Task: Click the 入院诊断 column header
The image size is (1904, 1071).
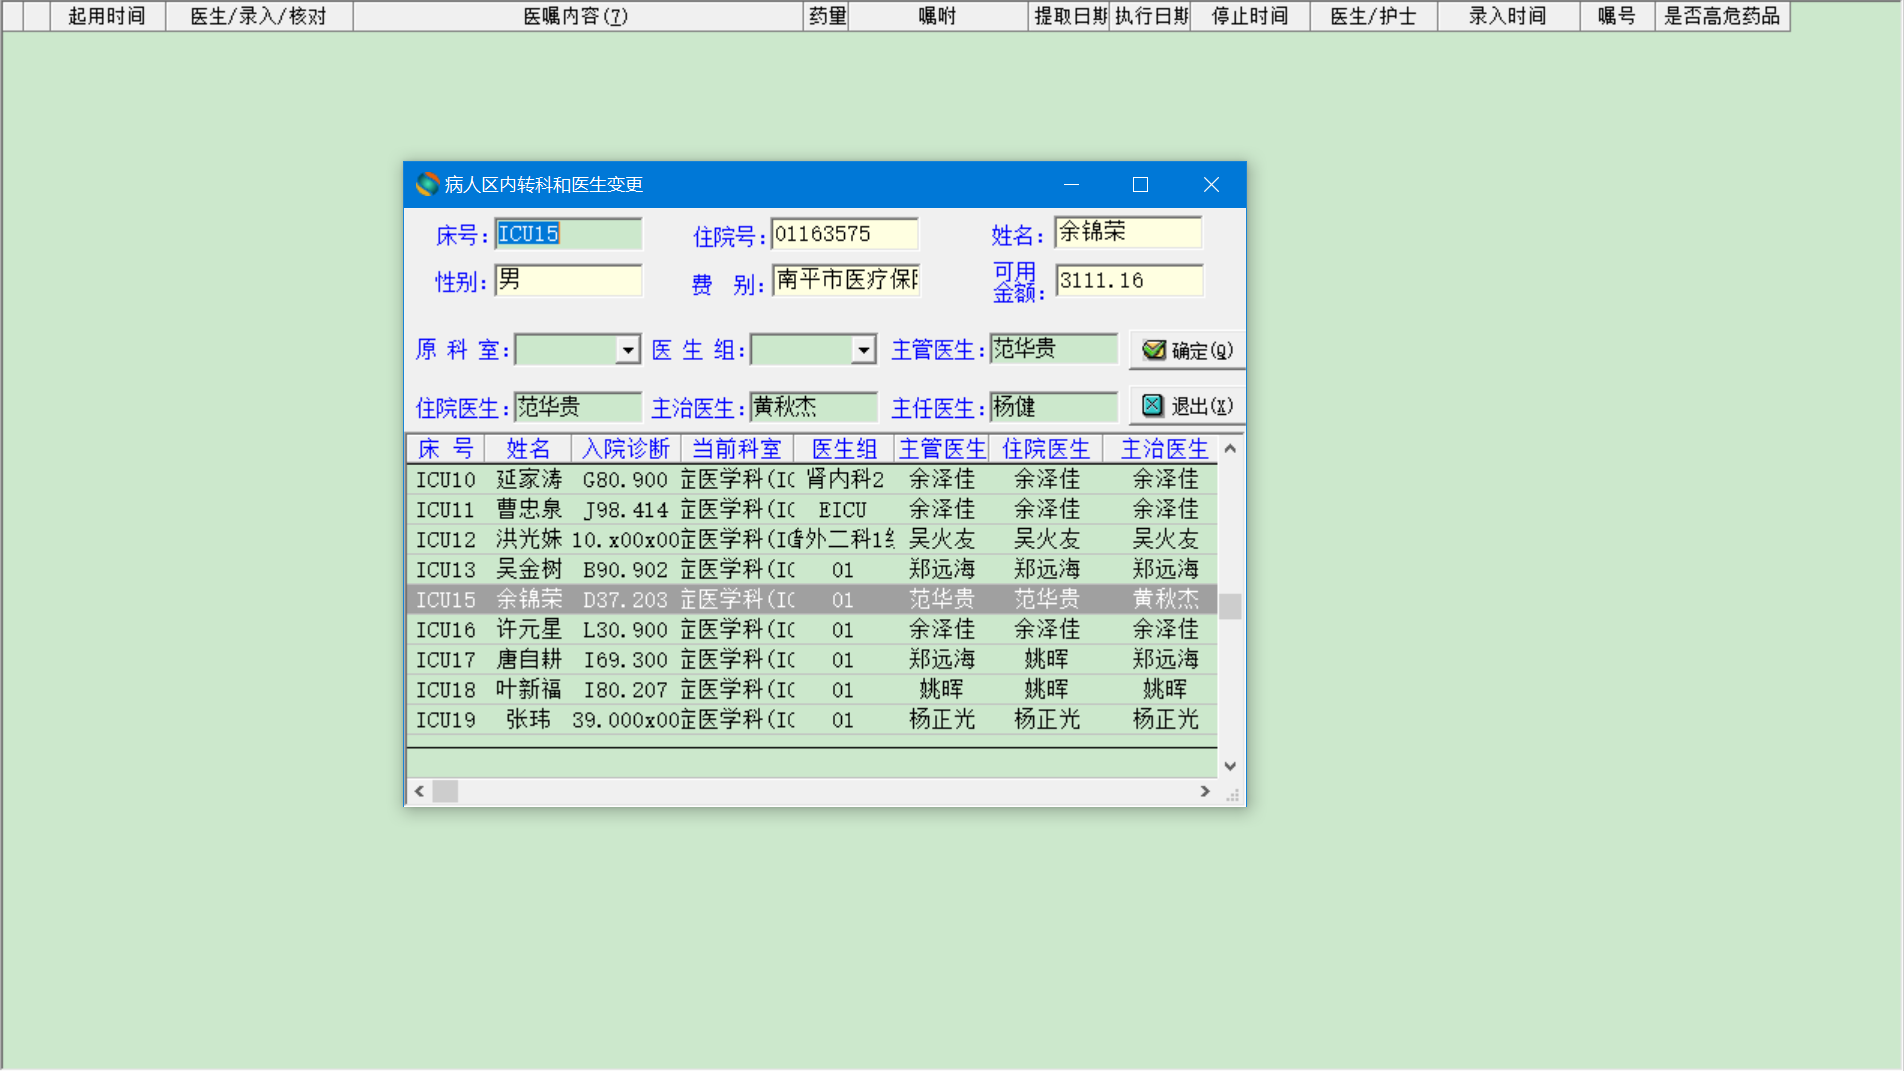Action: click(626, 449)
